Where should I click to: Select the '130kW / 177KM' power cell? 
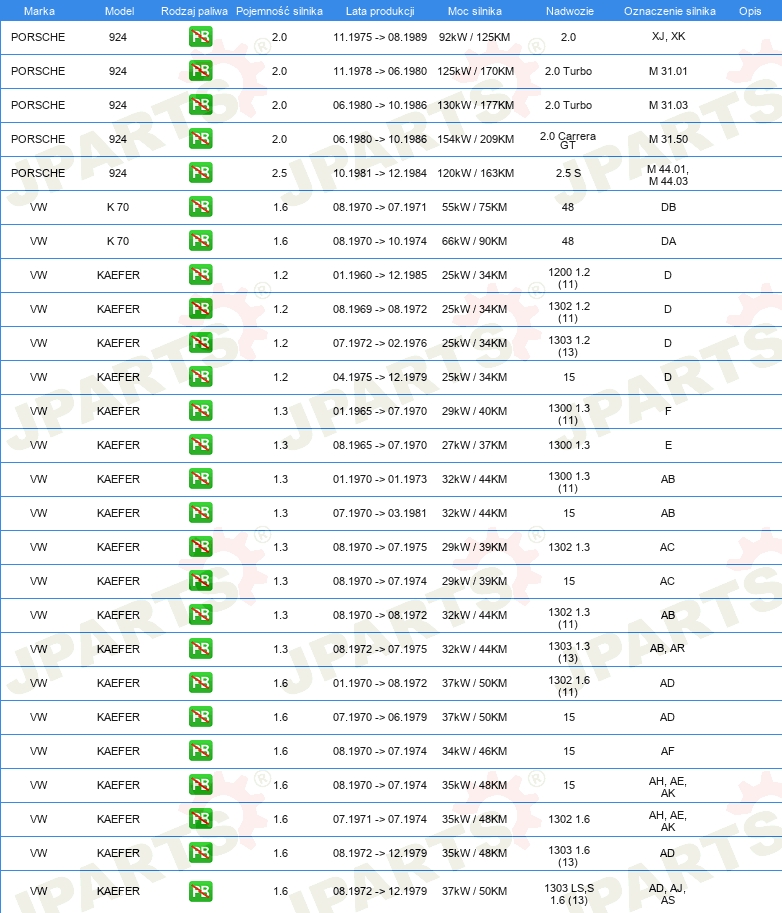pyautogui.click(x=475, y=105)
